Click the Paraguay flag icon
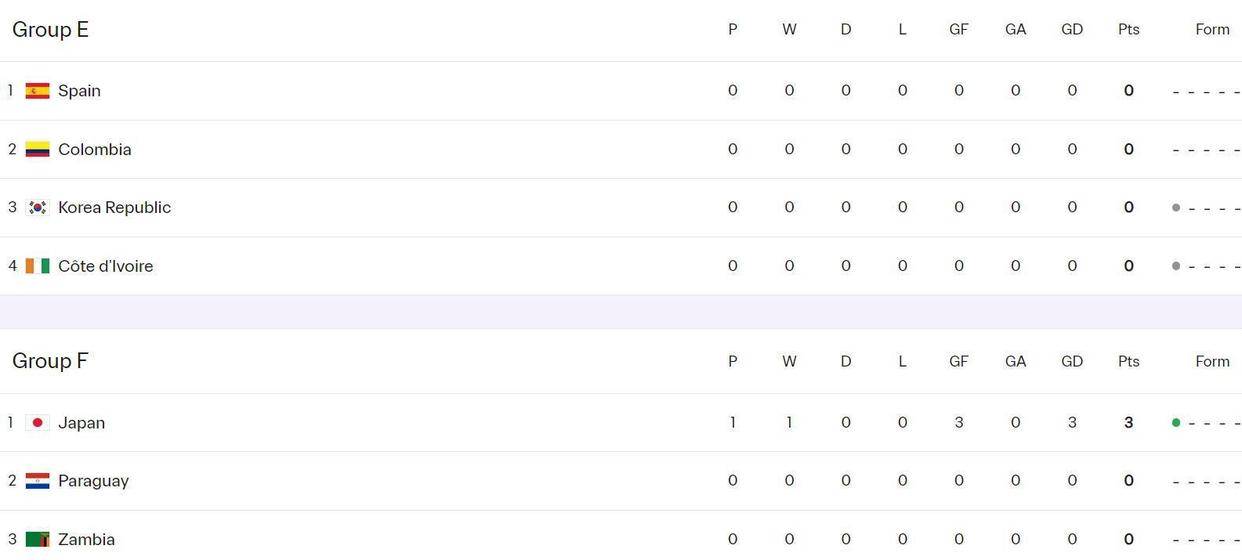This screenshot has width=1242, height=560. pyautogui.click(x=37, y=481)
